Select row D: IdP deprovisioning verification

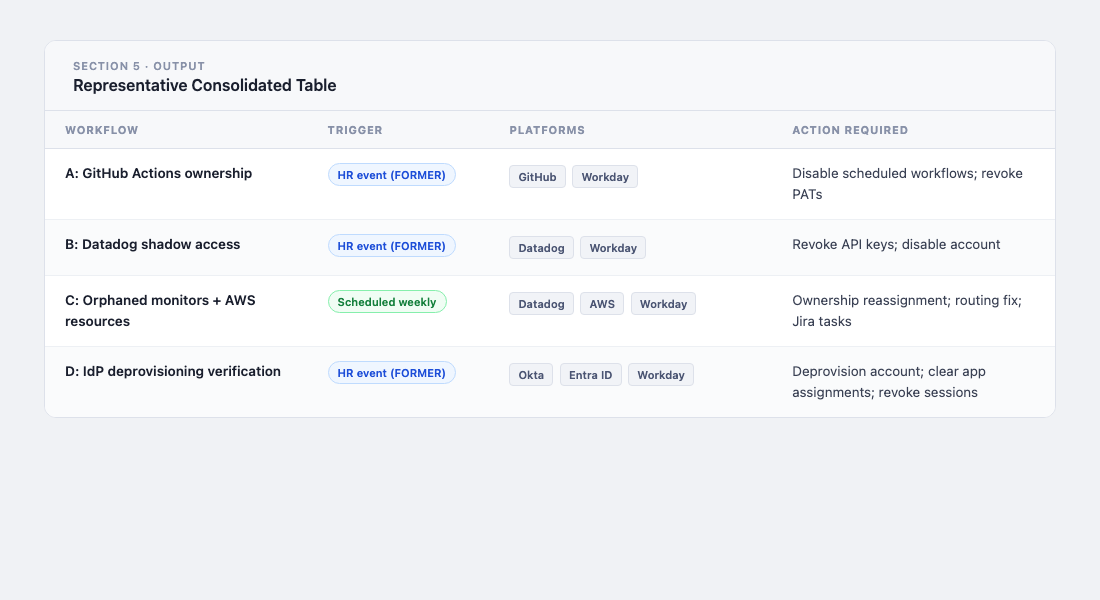tap(550, 382)
